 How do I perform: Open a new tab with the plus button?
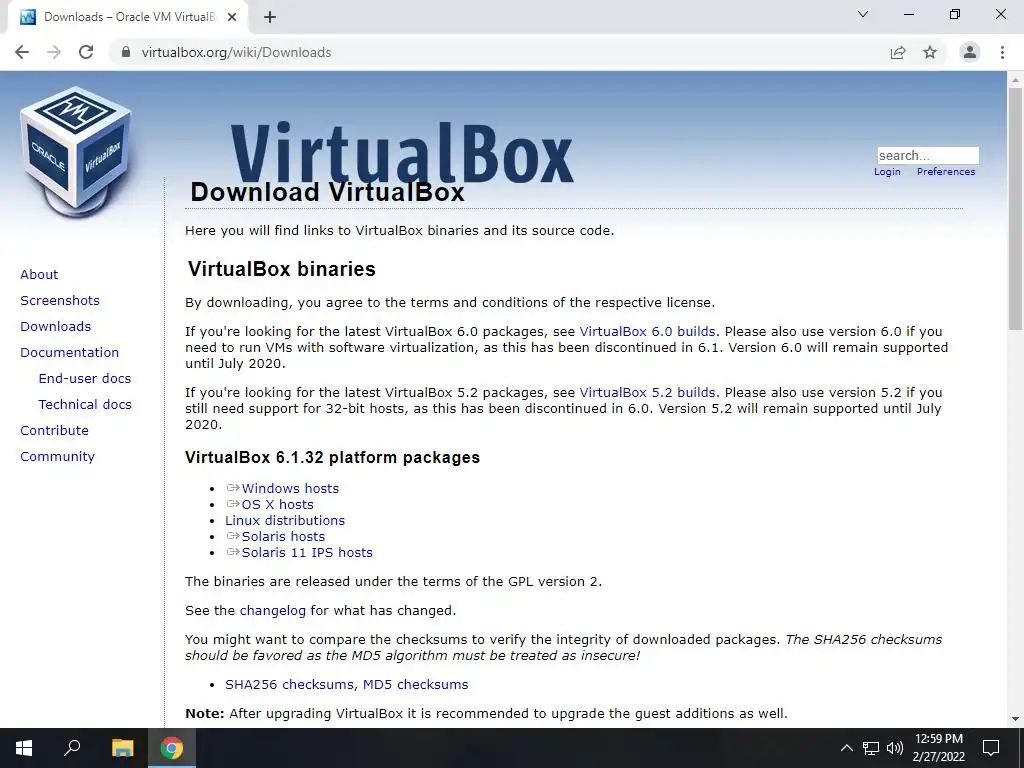(x=270, y=17)
